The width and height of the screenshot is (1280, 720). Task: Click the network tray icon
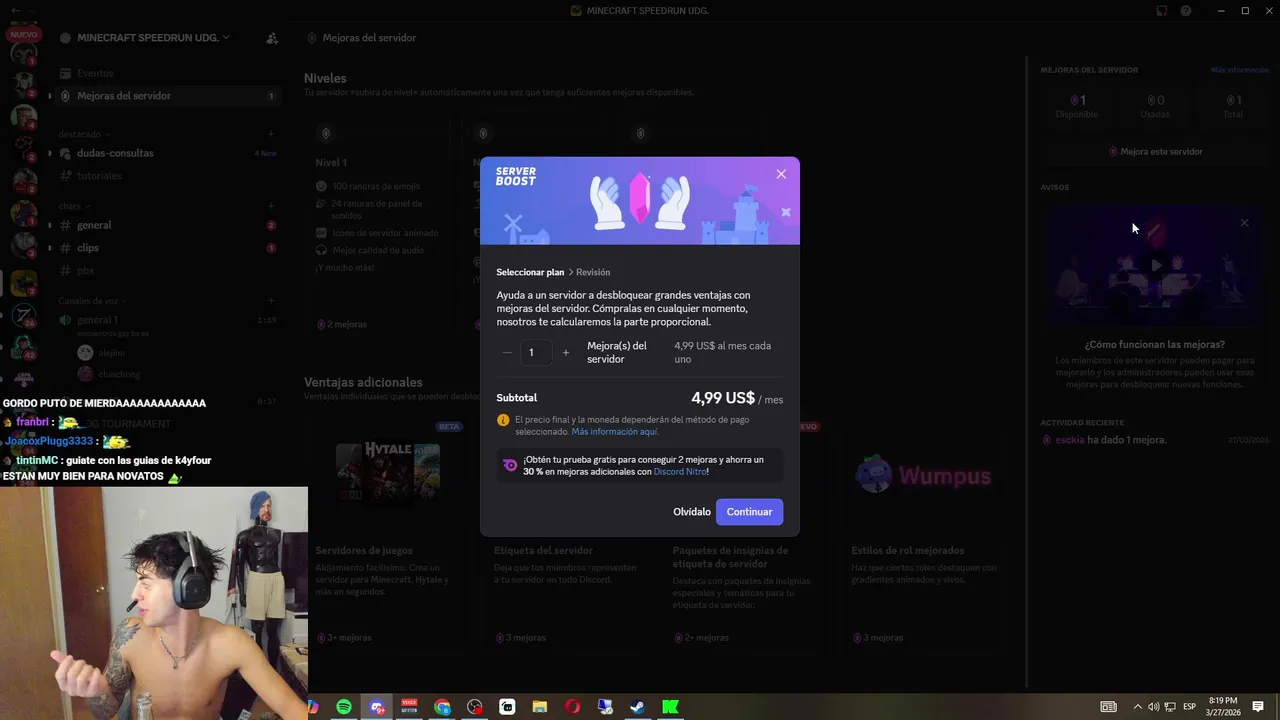(1170, 707)
